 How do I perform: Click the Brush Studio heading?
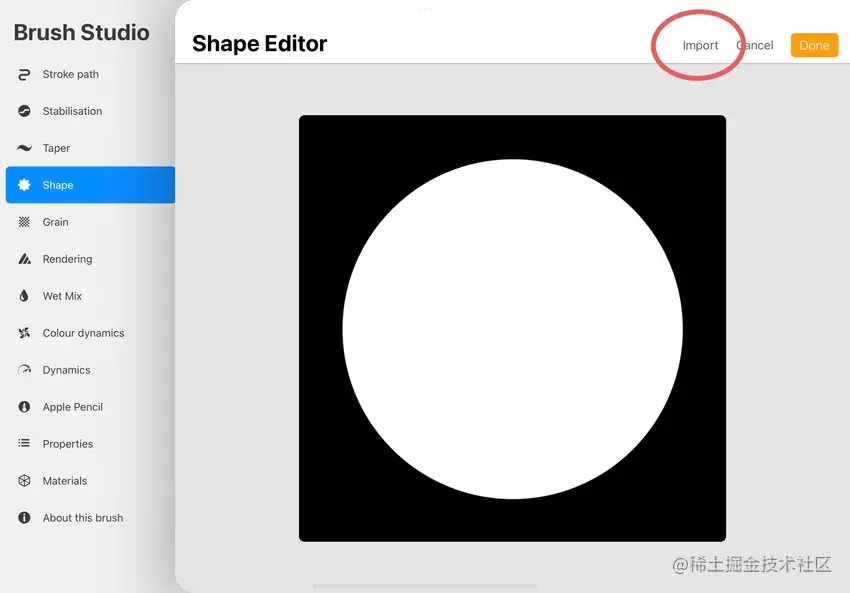click(x=80, y=32)
